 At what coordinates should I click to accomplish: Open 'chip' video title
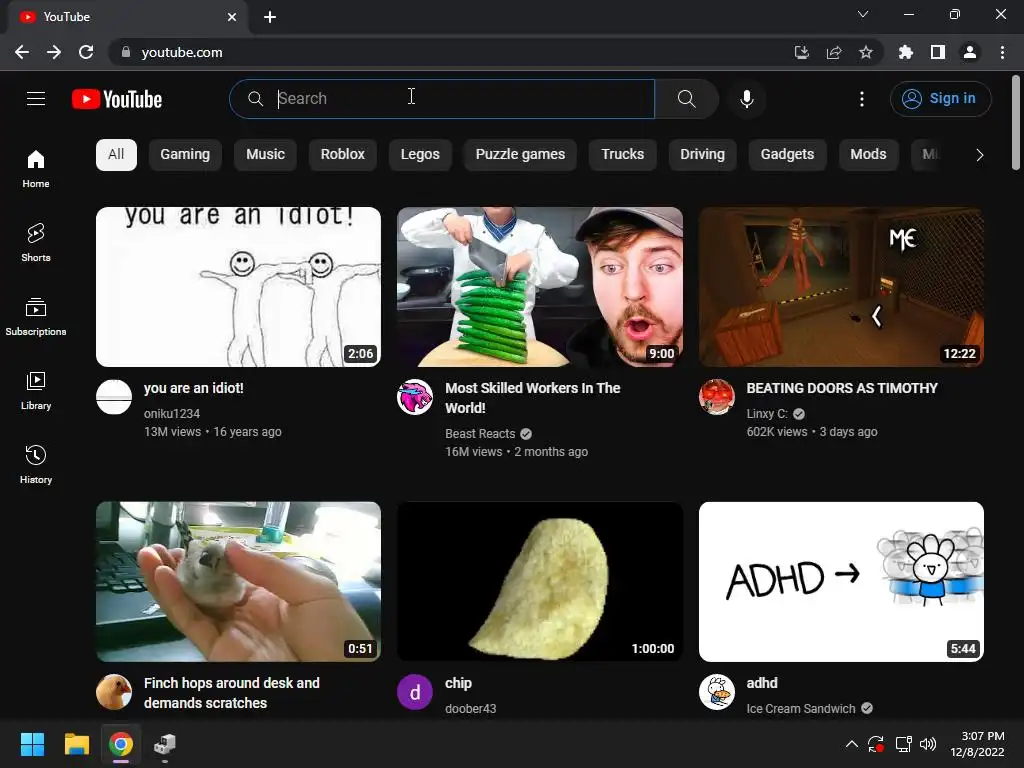(458, 683)
